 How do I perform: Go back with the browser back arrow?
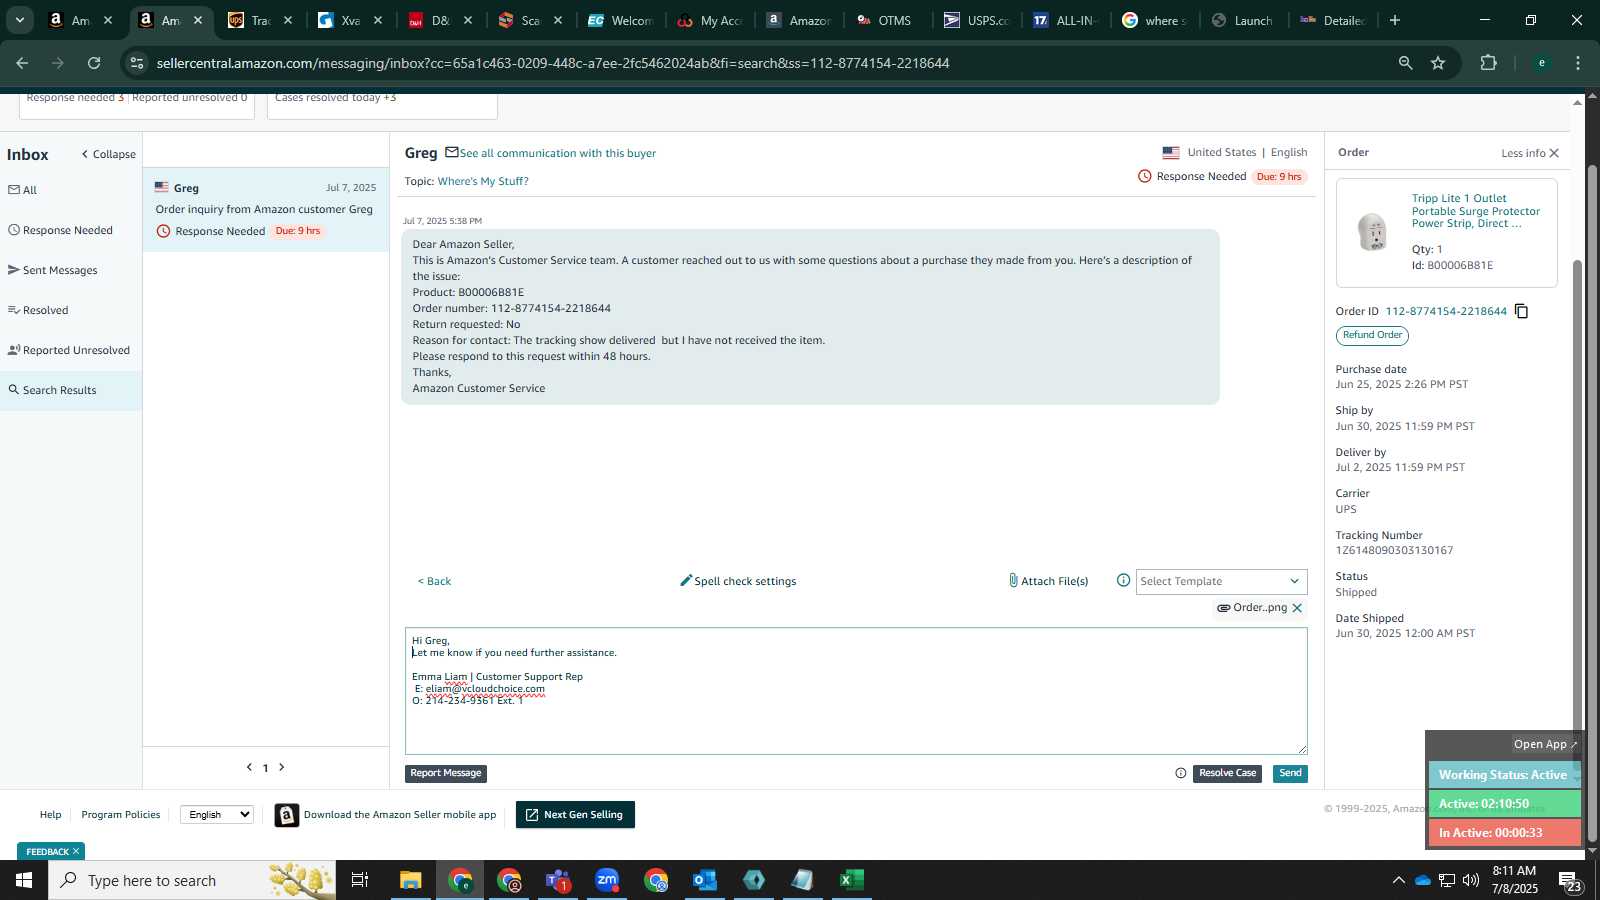(22, 63)
